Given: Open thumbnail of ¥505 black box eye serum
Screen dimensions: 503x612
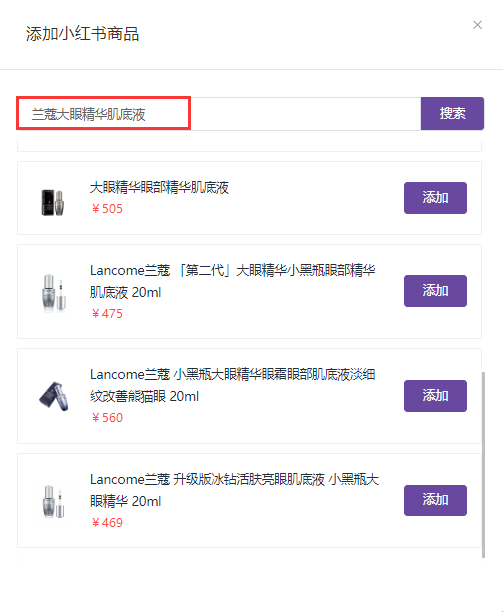Looking at the screenshot, I should [53, 202].
